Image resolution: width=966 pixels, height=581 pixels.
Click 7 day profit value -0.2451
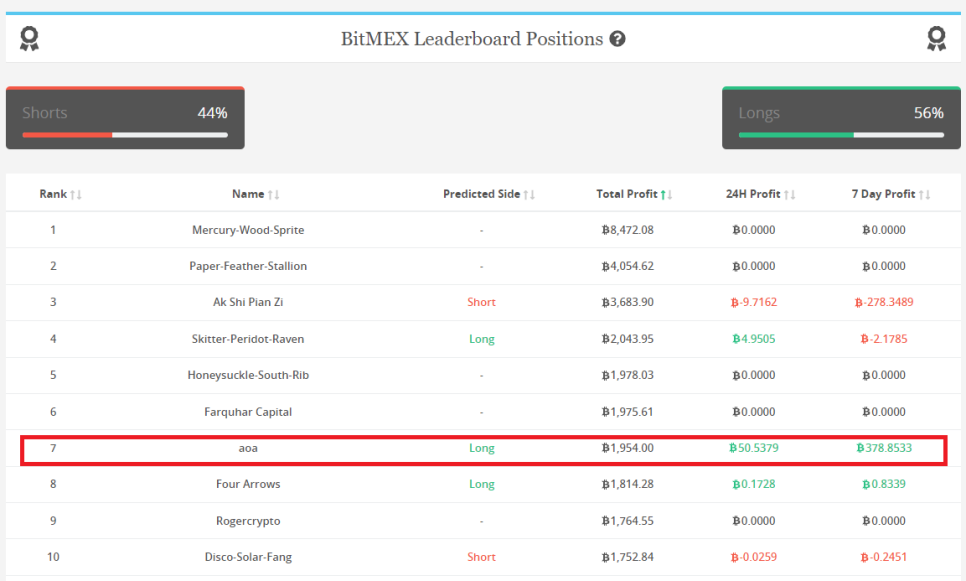883,557
